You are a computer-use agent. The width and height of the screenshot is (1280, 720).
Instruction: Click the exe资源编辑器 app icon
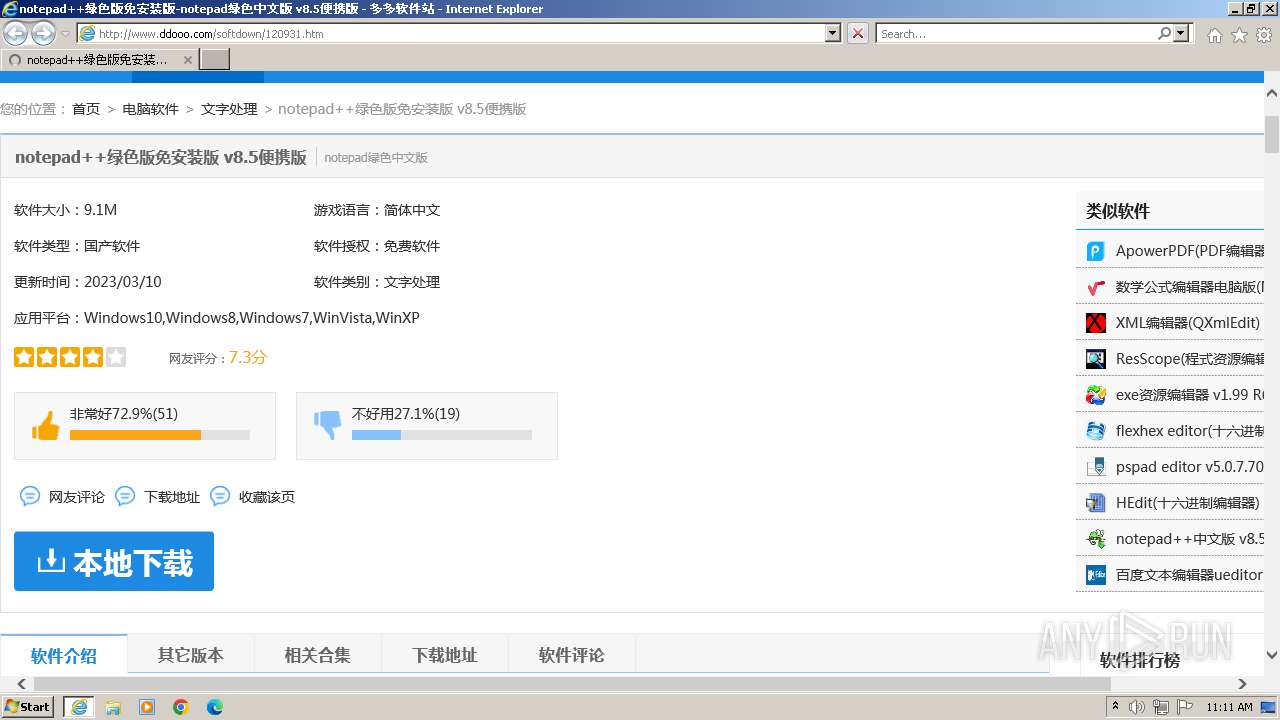click(1096, 395)
